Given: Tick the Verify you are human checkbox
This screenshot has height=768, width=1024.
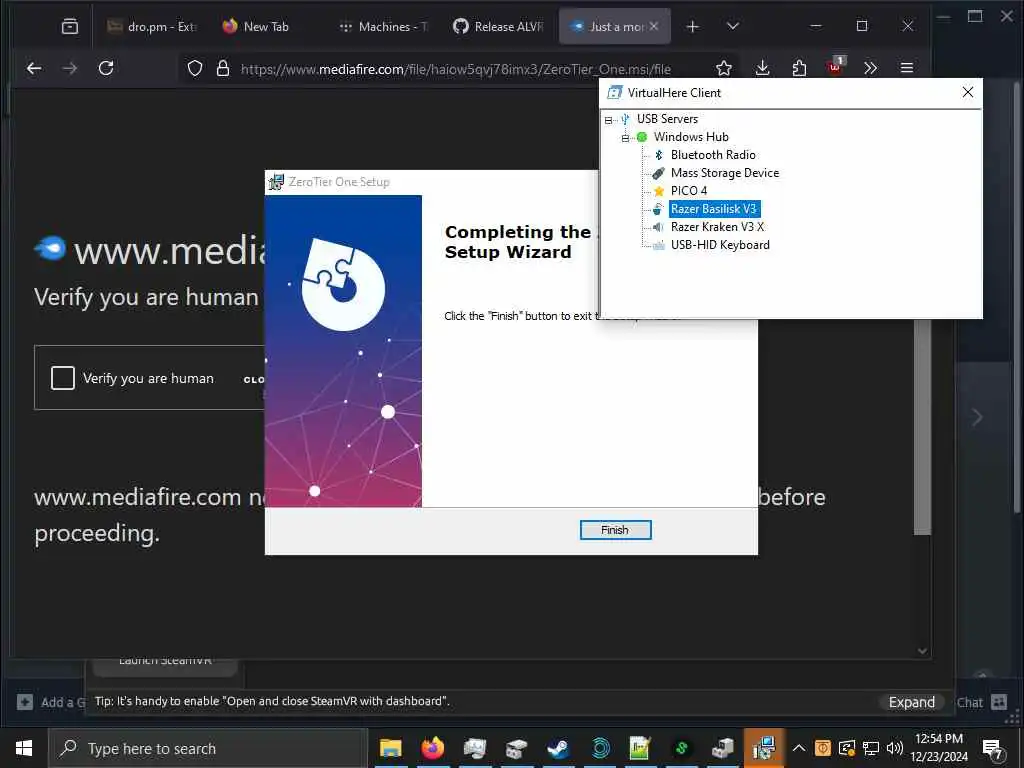Looking at the screenshot, I should (x=63, y=377).
